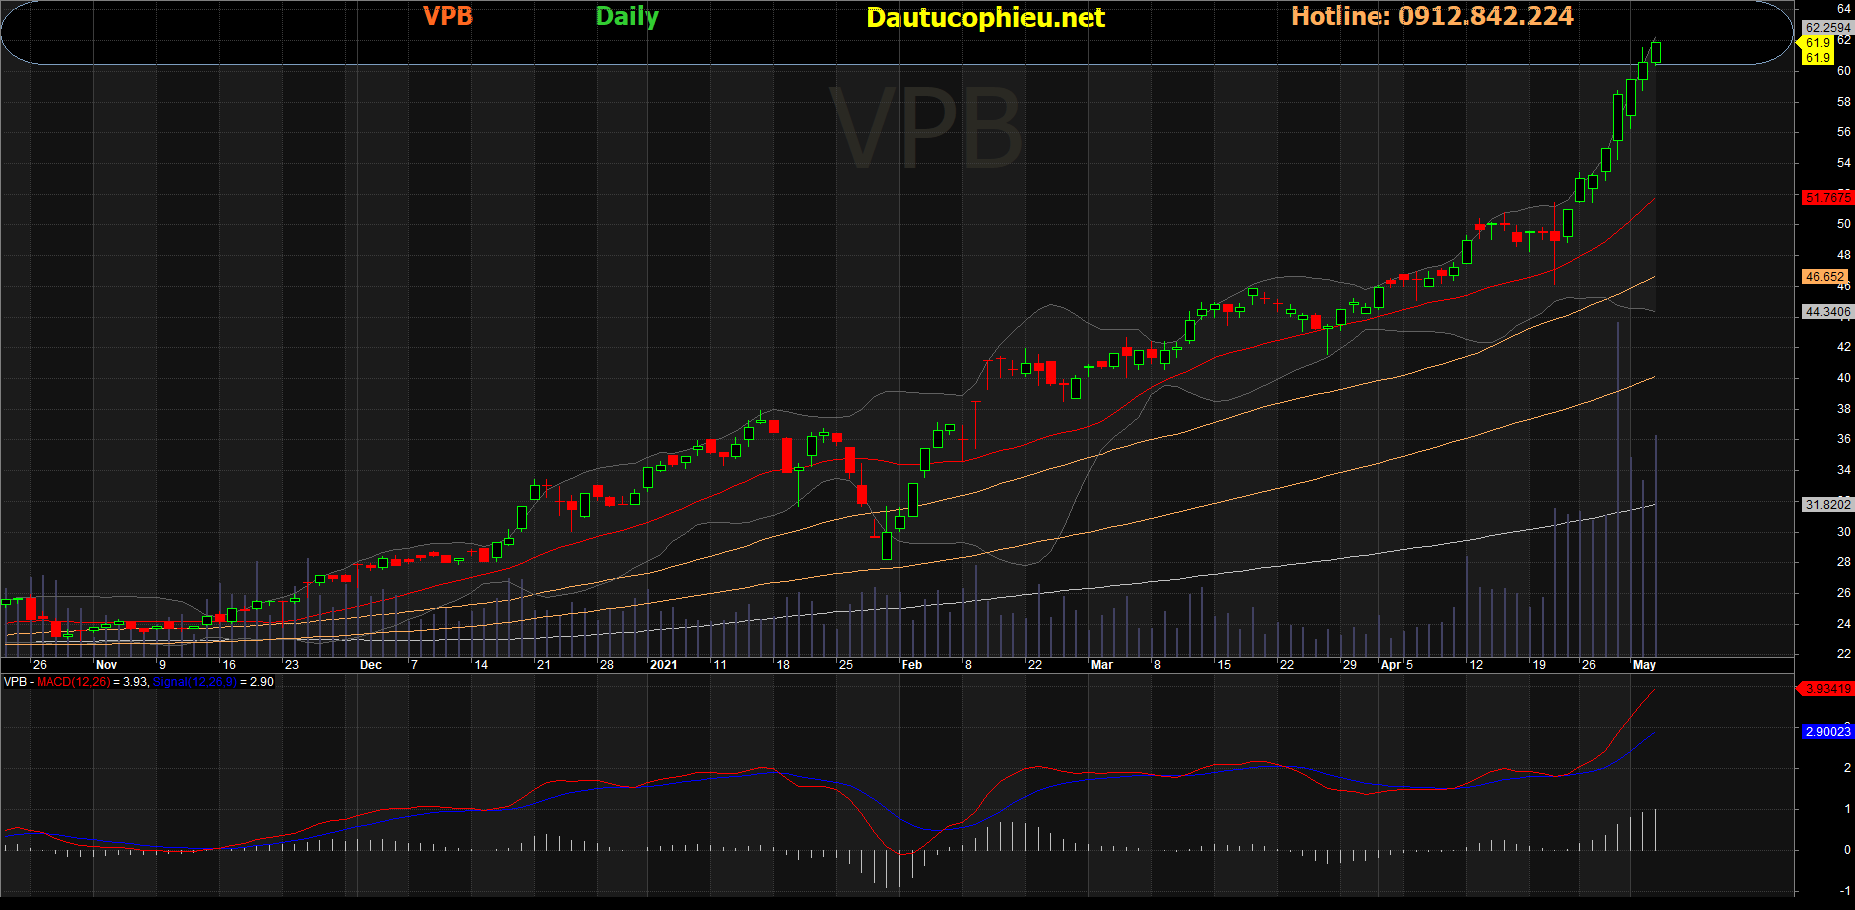The width and height of the screenshot is (1855, 910).
Task: Select the yellow 61.9 last price marker
Action: pyautogui.click(x=1817, y=43)
